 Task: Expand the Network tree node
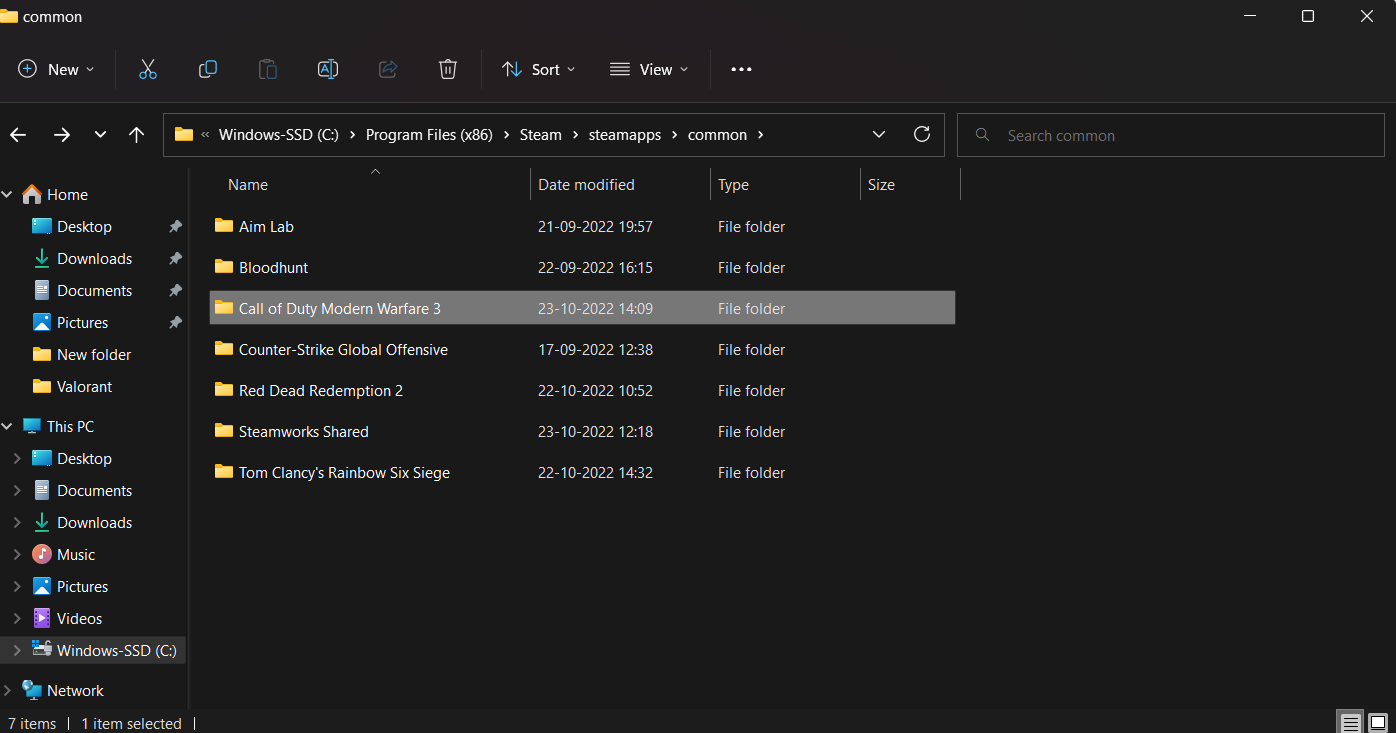click(7, 691)
